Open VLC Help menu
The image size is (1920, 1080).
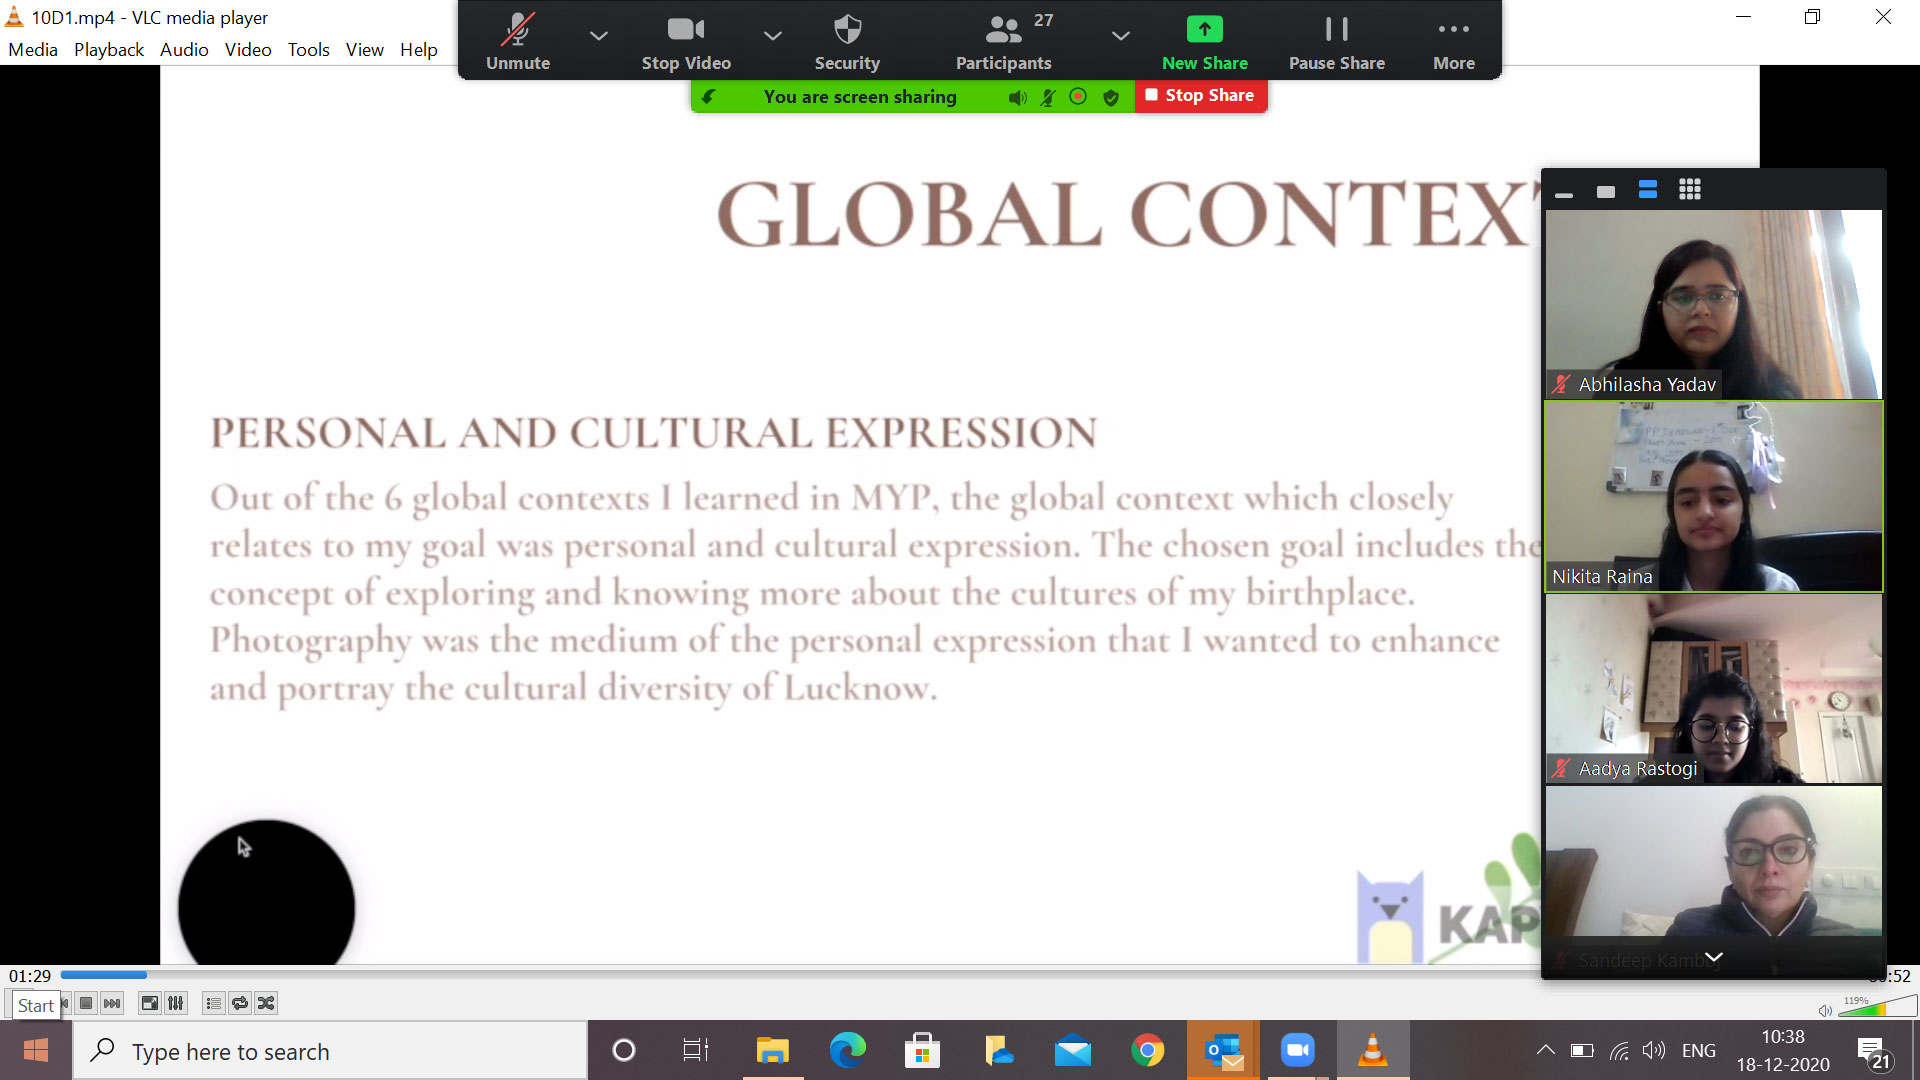(x=419, y=50)
